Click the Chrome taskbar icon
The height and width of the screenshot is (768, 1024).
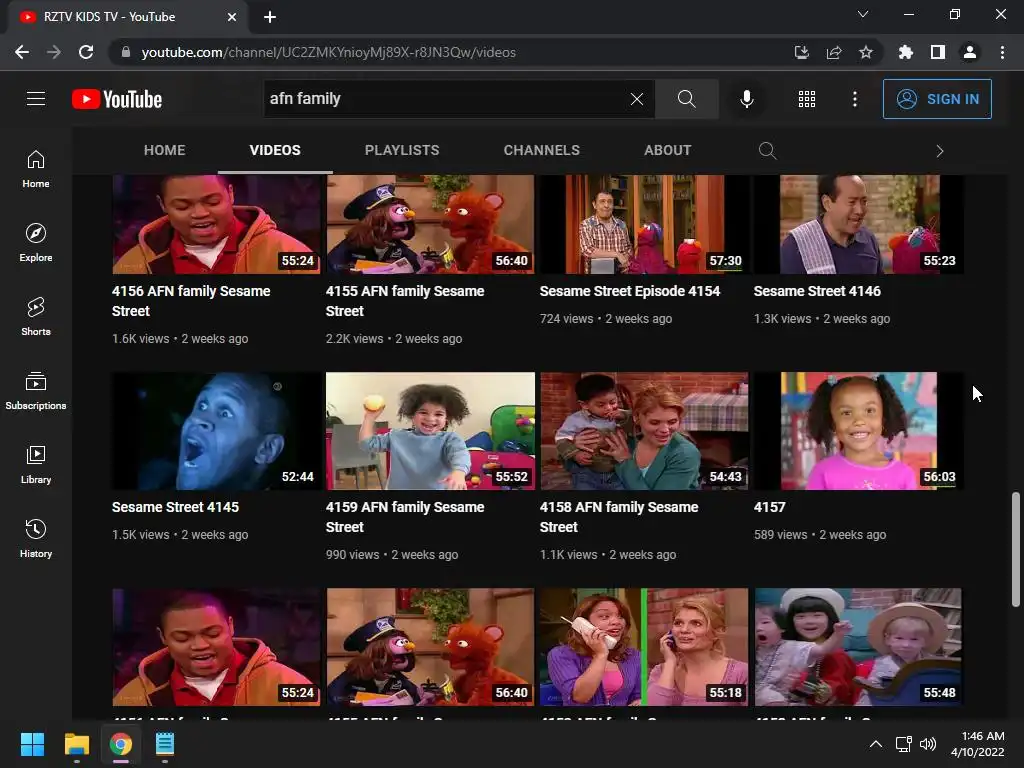point(121,744)
